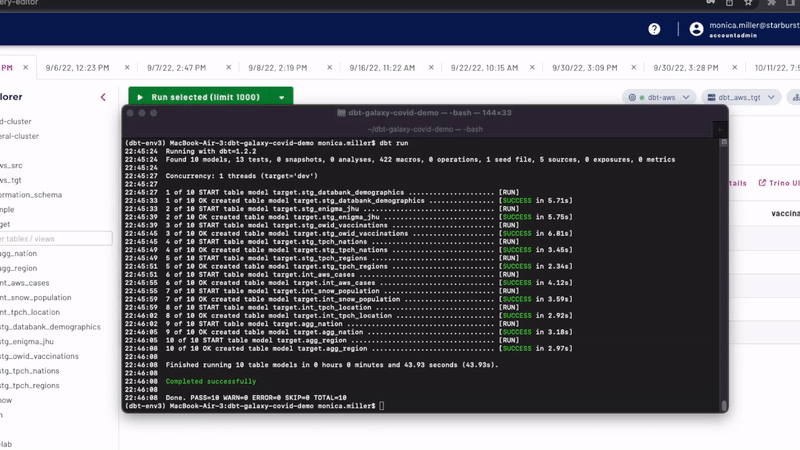Switch to the 9/7/22, 2:47 PM tab

coord(177,68)
